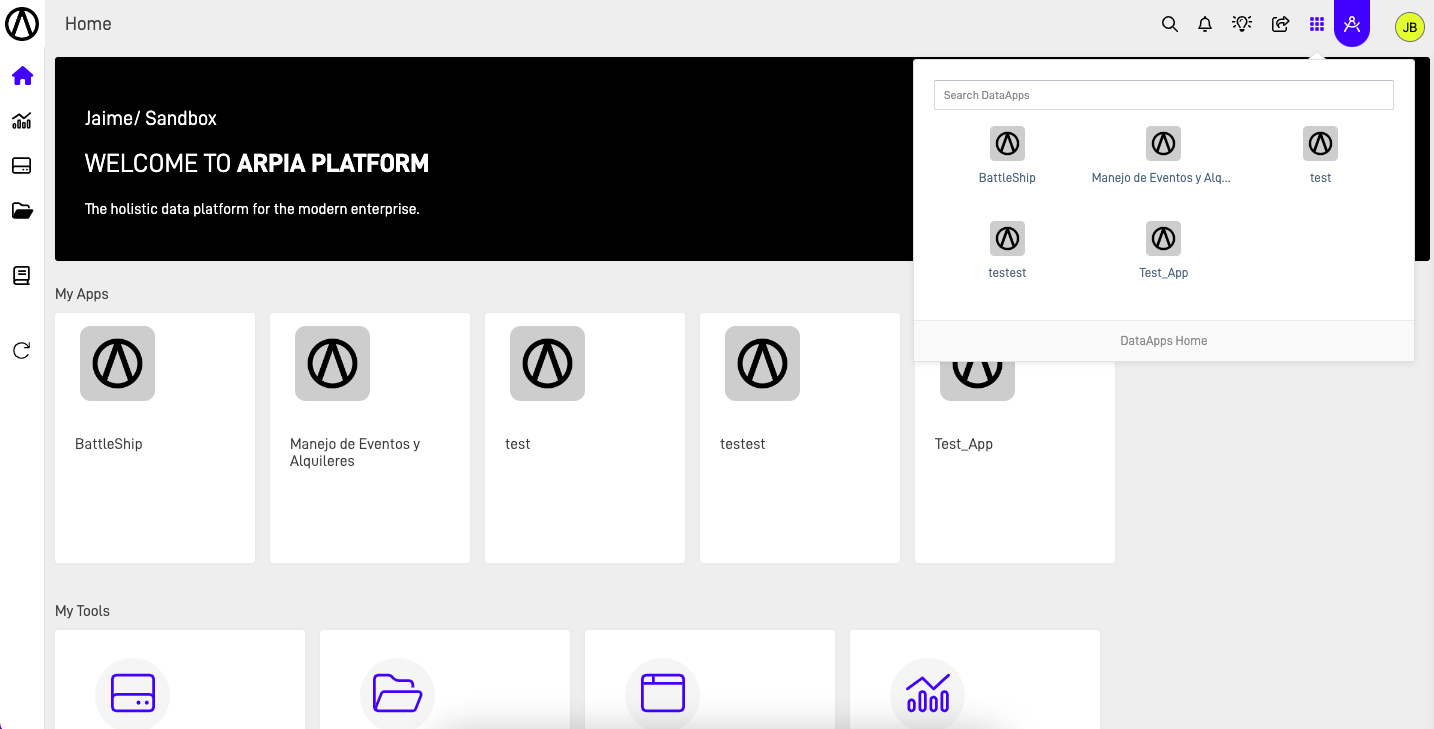
Task: Open the JB user avatar menu
Action: click(1409, 27)
